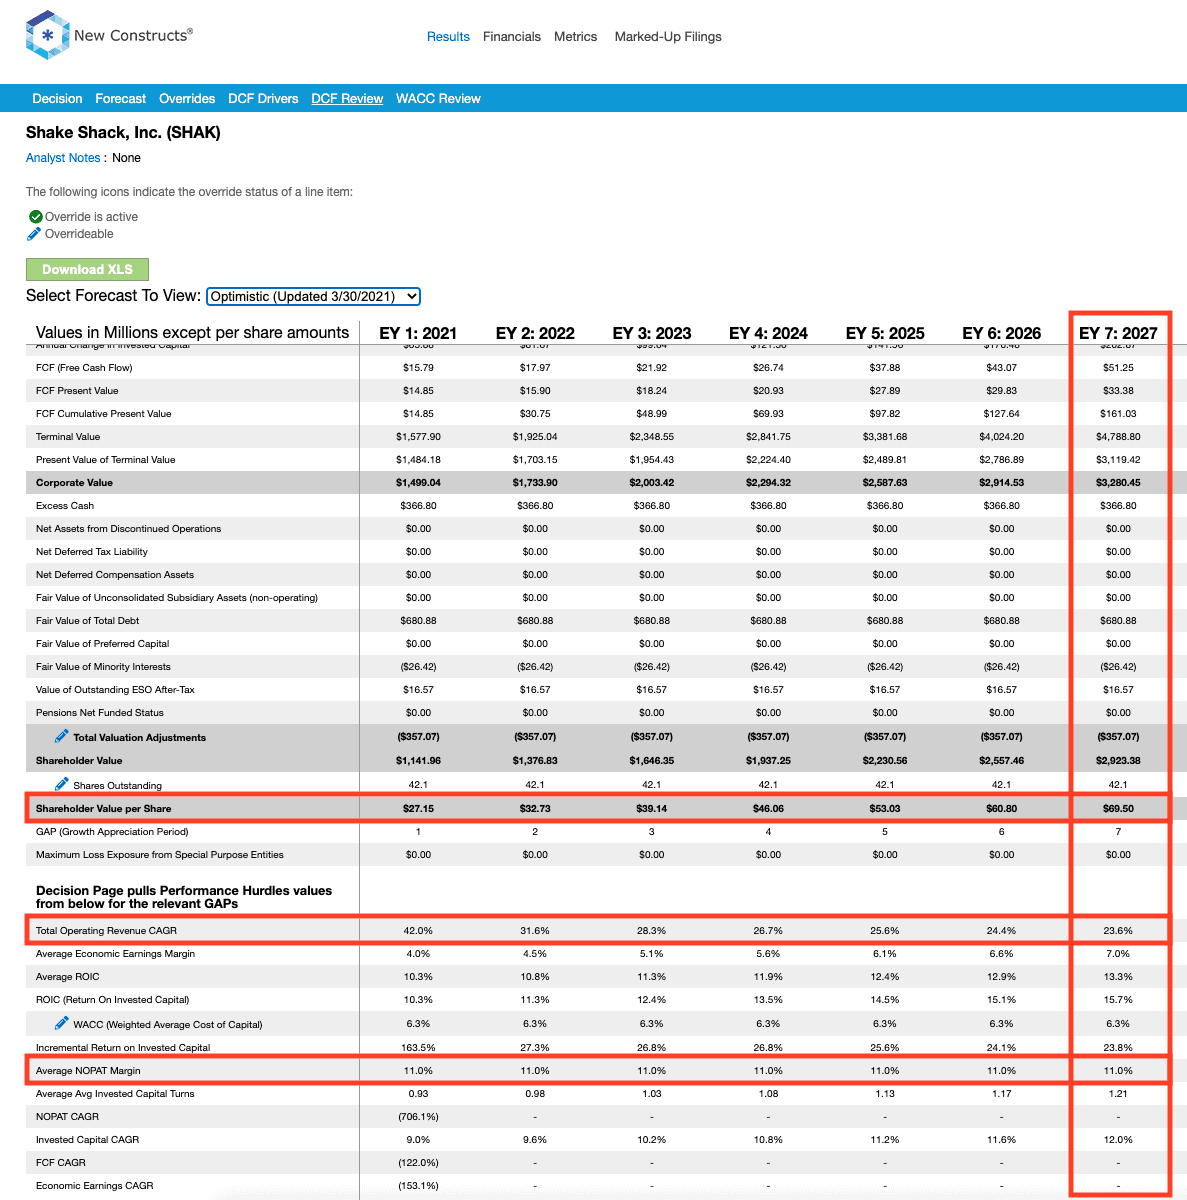Open the WACC Review tab
The width and height of the screenshot is (1187, 1200).
point(438,99)
